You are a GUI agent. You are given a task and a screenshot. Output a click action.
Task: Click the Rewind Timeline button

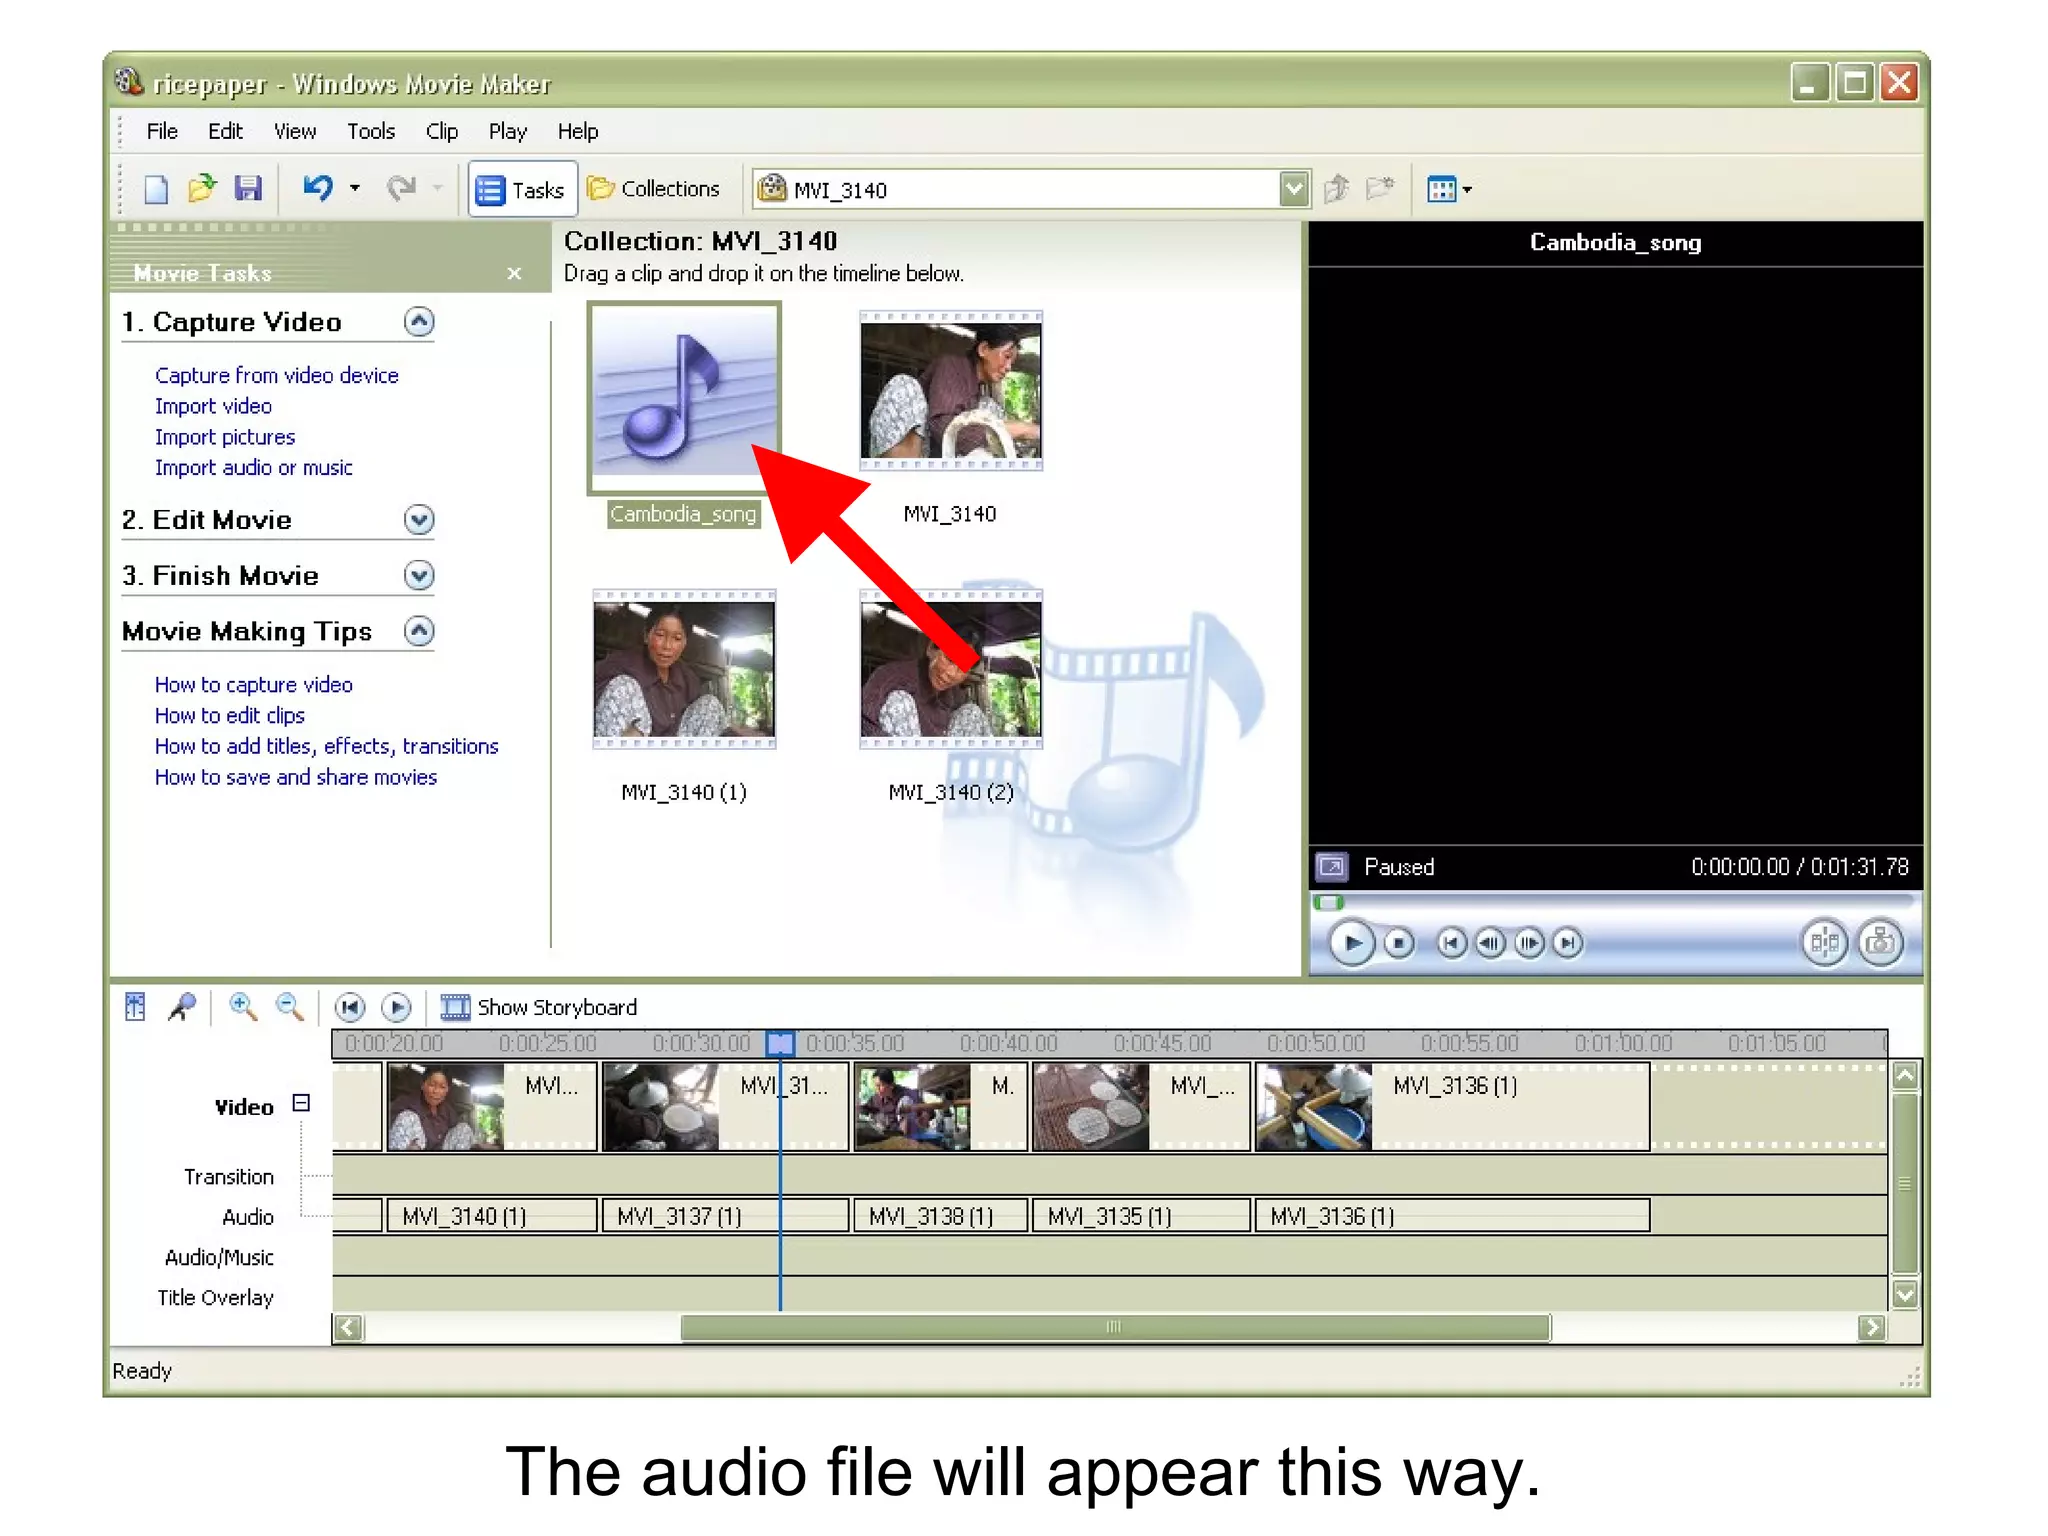[350, 1007]
